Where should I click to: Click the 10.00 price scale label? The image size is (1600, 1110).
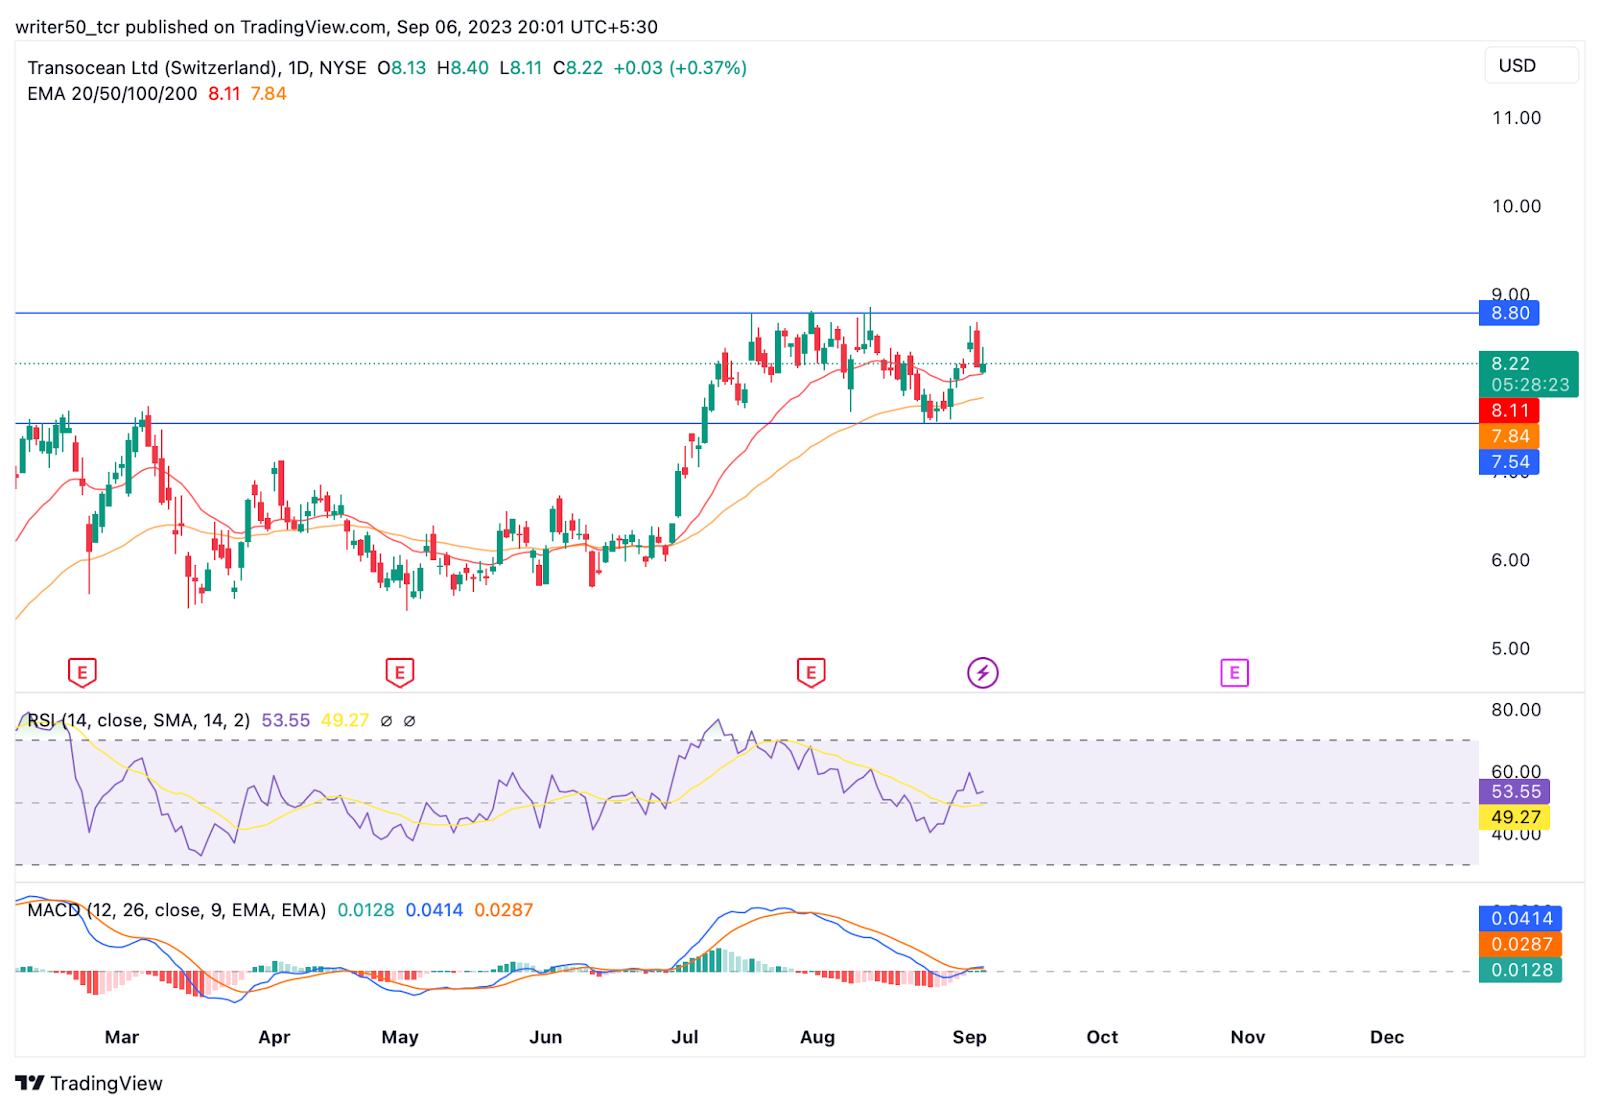[x=1516, y=206]
